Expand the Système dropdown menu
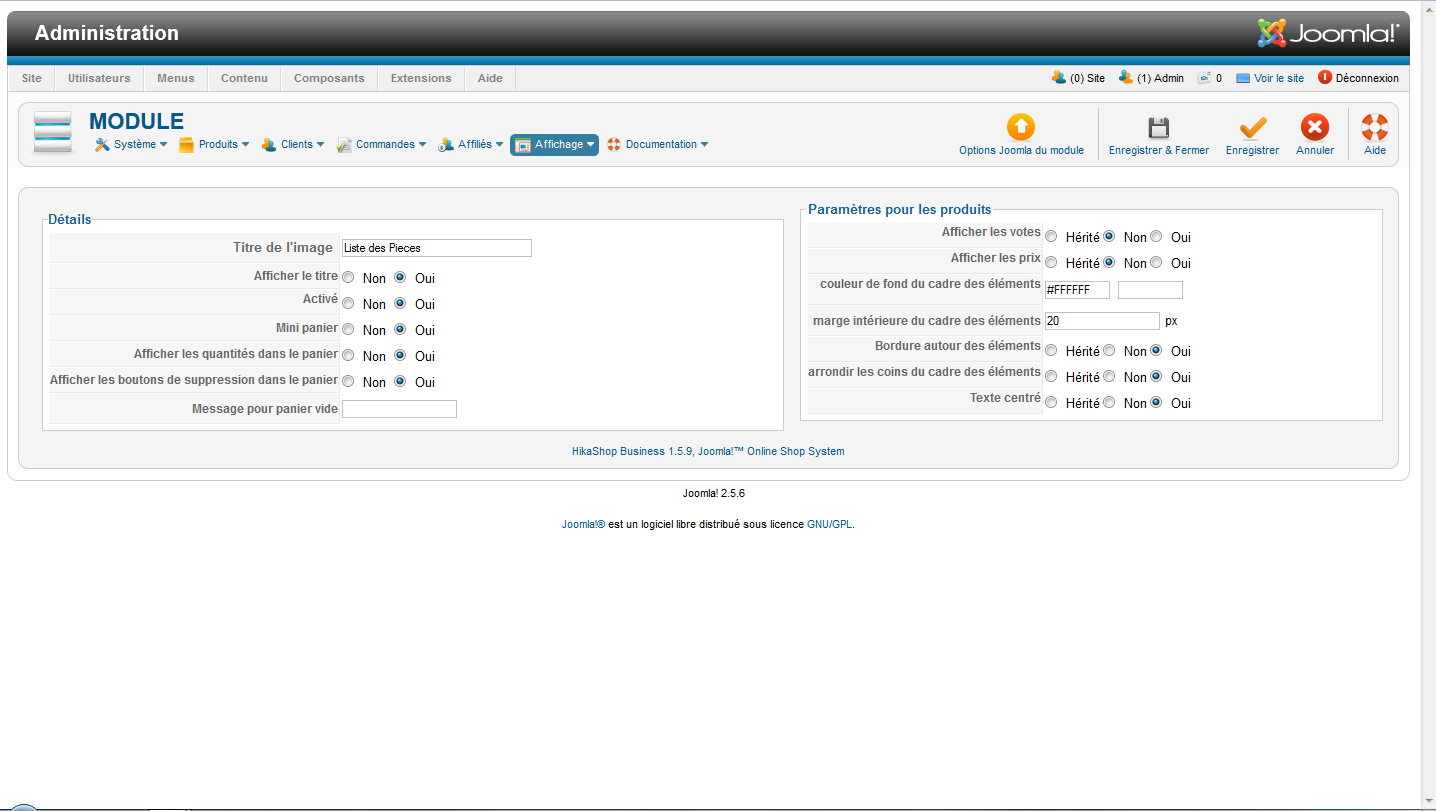 [131, 145]
